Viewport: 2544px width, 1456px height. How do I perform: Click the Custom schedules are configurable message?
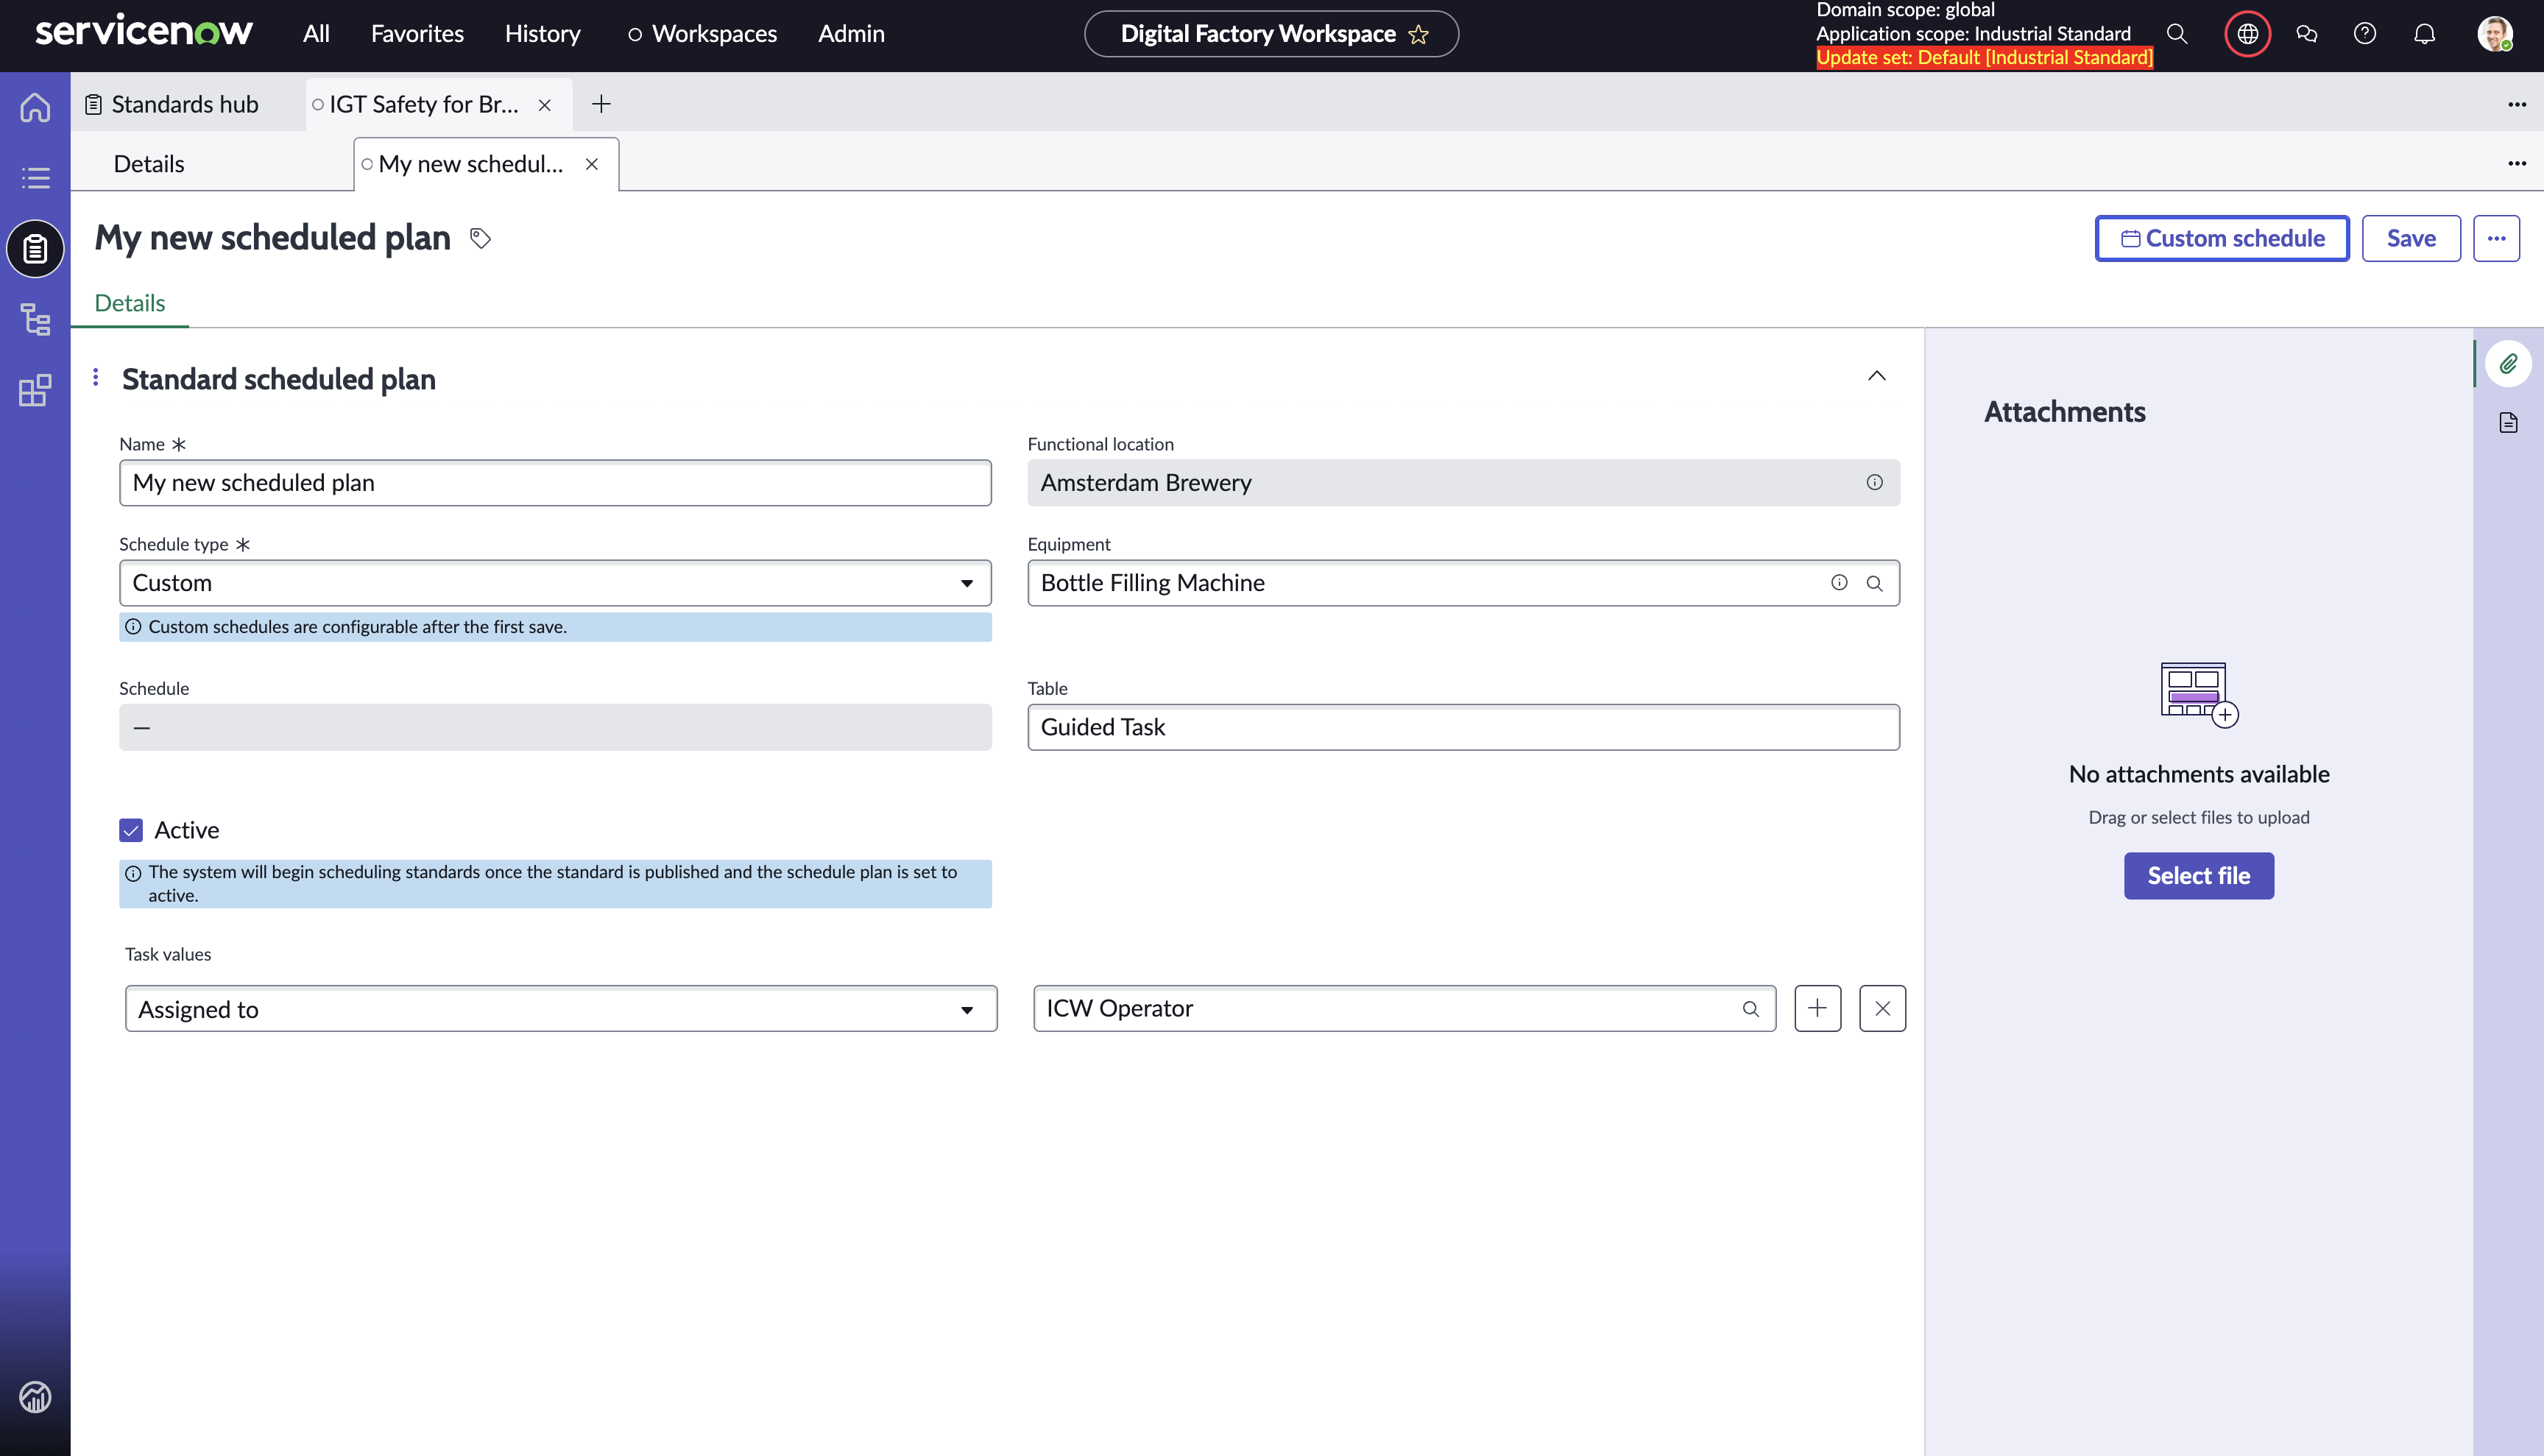pyautogui.click(x=555, y=627)
